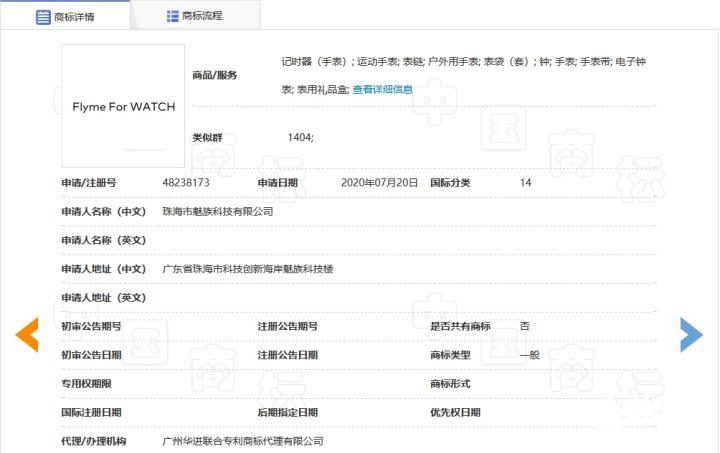Click the 专用权期限 label
The image size is (720, 453).
(x=86, y=384)
